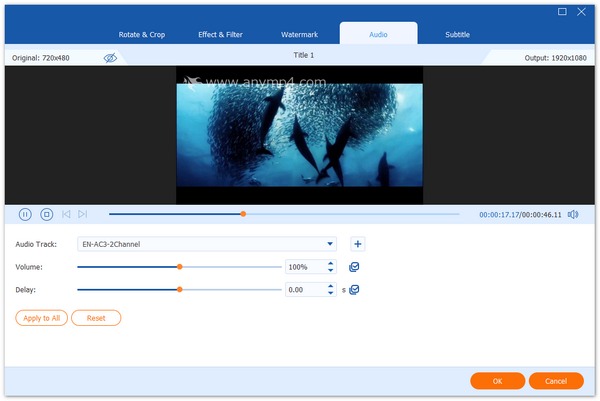Confirm changes with the OK button

pyautogui.click(x=497, y=381)
